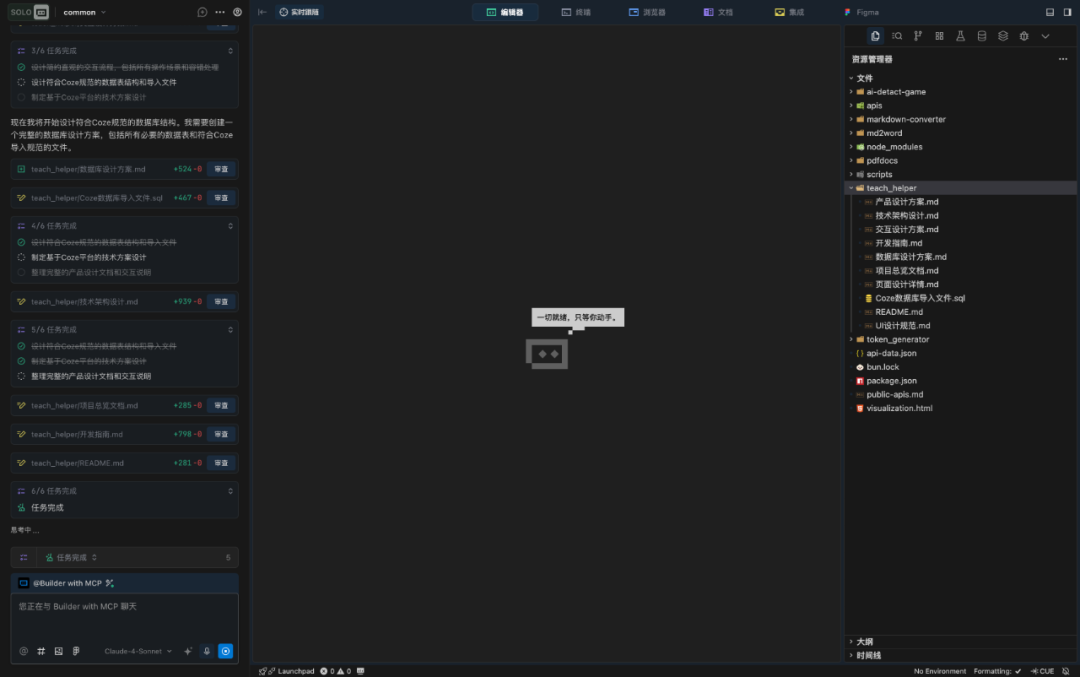Screen dimensions: 1080x677
Task: Toggle the bottom panel layout icon
Action: 1050,12
